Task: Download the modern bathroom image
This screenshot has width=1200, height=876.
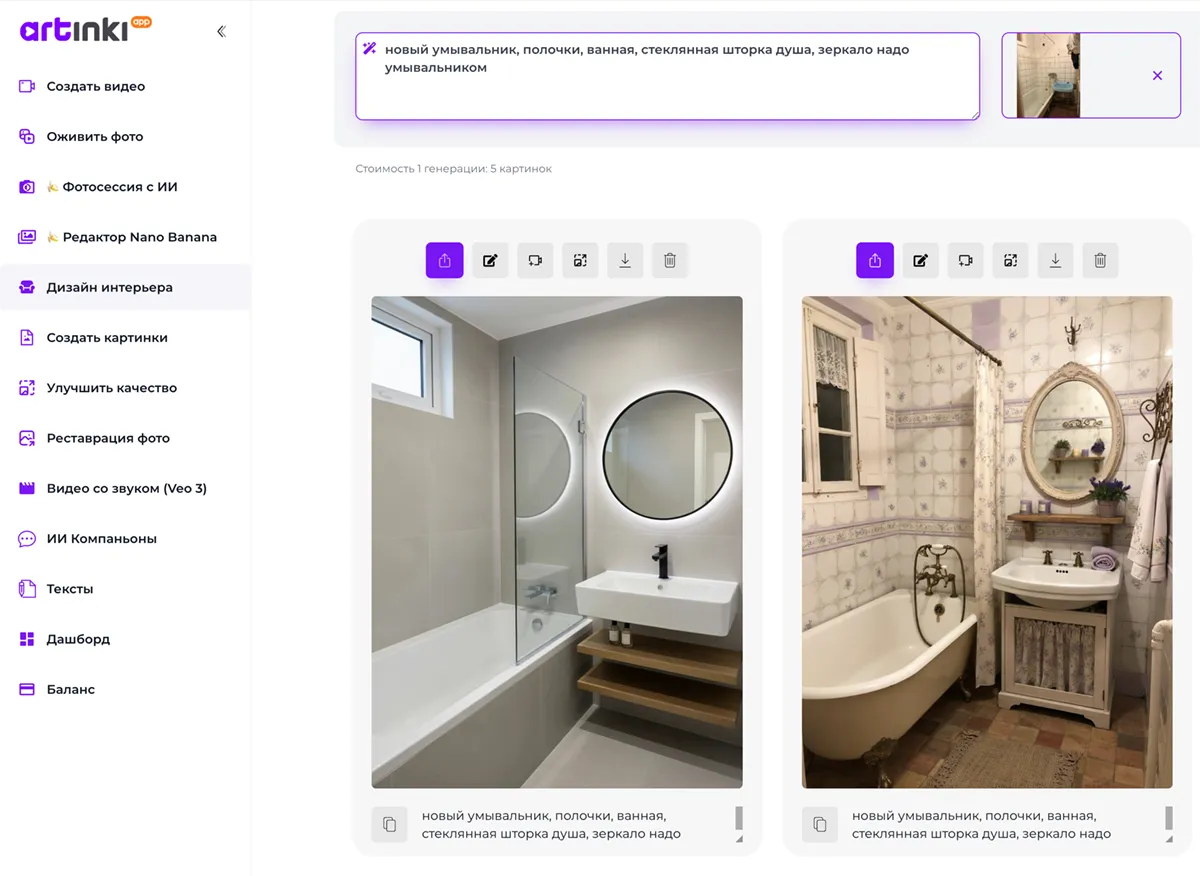Action: (625, 261)
